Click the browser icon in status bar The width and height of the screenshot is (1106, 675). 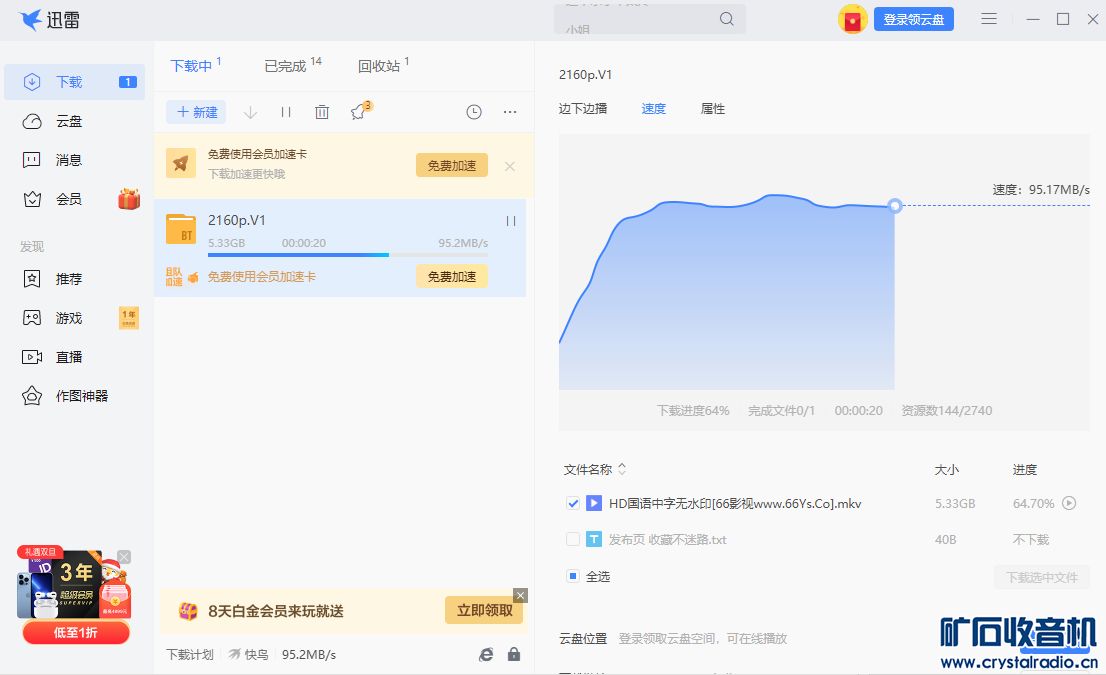pos(486,654)
